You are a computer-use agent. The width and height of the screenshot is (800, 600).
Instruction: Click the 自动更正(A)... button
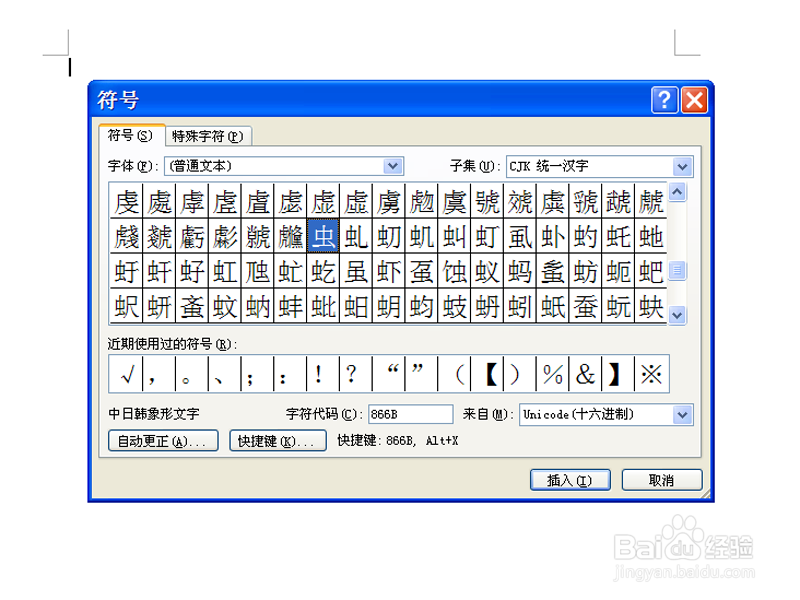[163, 441]
